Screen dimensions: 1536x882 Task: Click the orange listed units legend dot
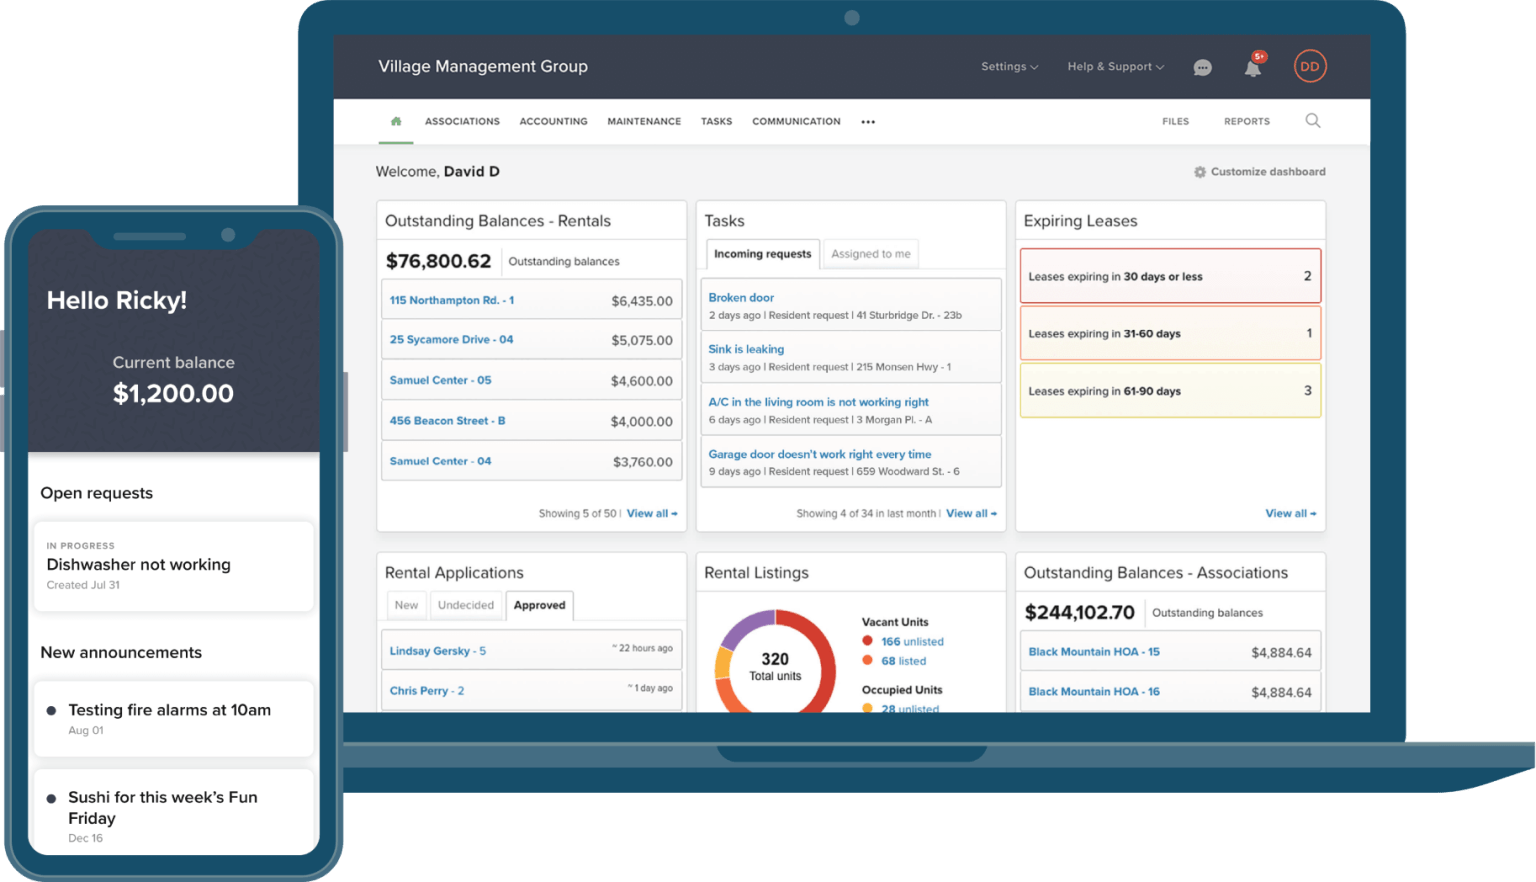[x=866, y=661]
